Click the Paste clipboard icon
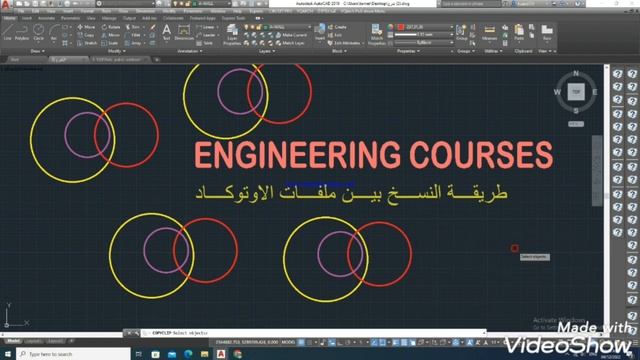Screen dimensions: 640x360 (x=519, y=32)
